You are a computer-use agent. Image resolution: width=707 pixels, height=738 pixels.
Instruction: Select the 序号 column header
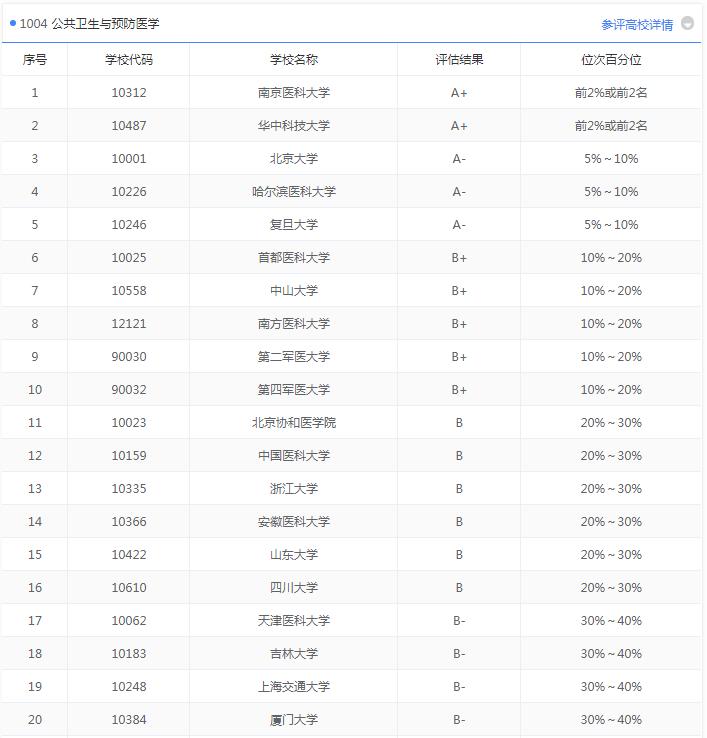coord(35,60)
